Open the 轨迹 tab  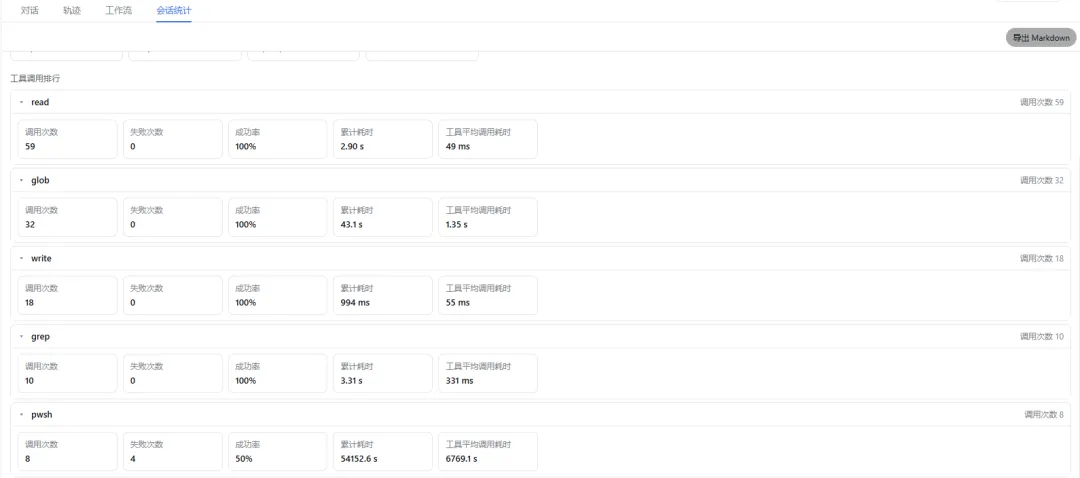coord(72,11)
